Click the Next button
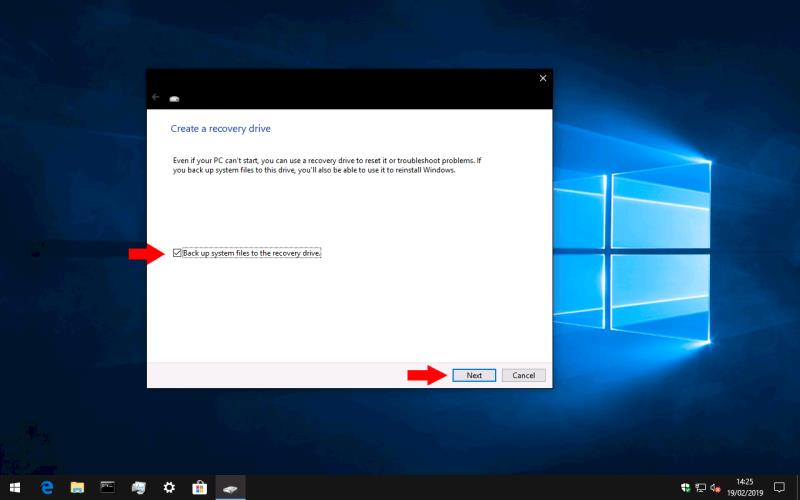 (x=474, y=376)
